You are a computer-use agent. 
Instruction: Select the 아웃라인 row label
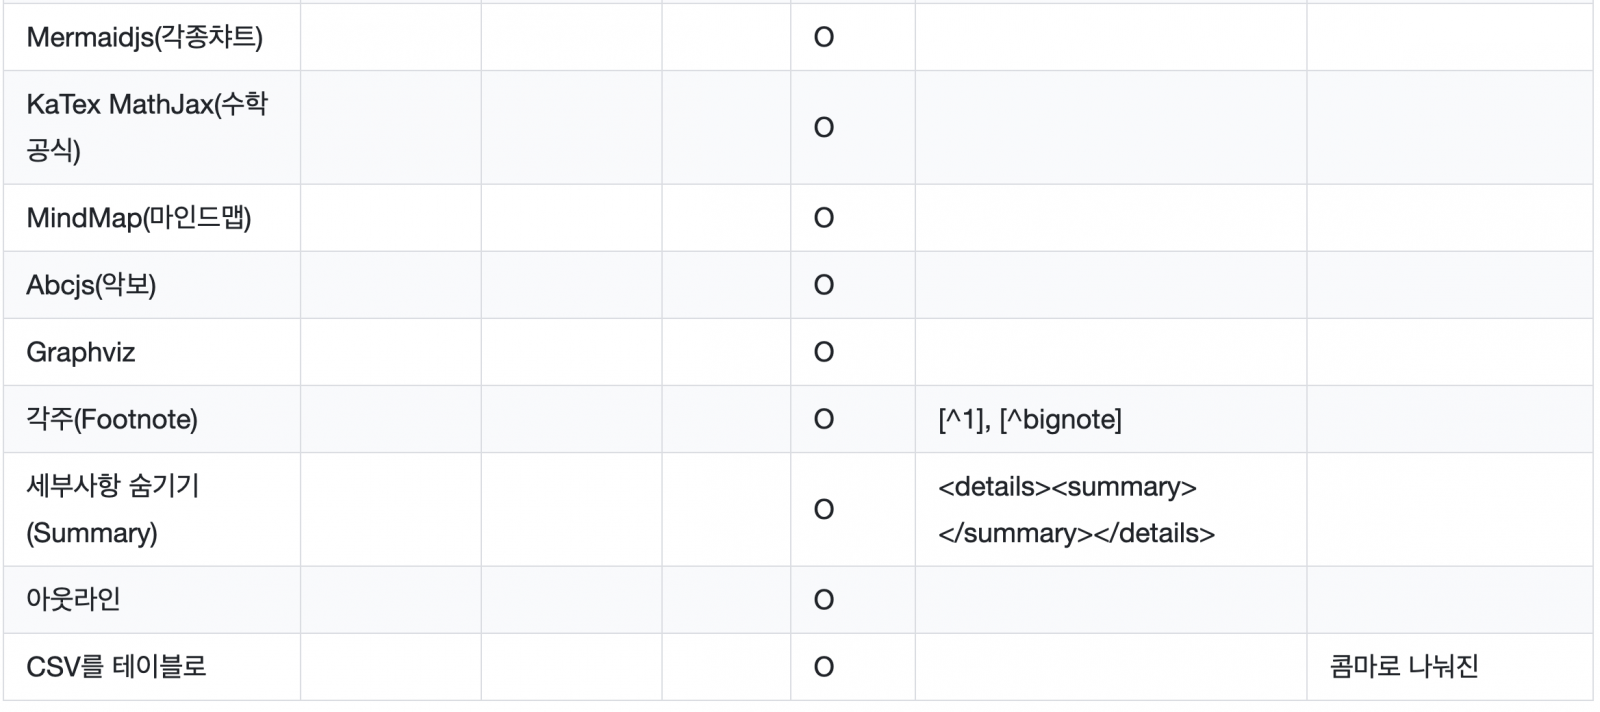pyautogui.click(x=73, y=599)
